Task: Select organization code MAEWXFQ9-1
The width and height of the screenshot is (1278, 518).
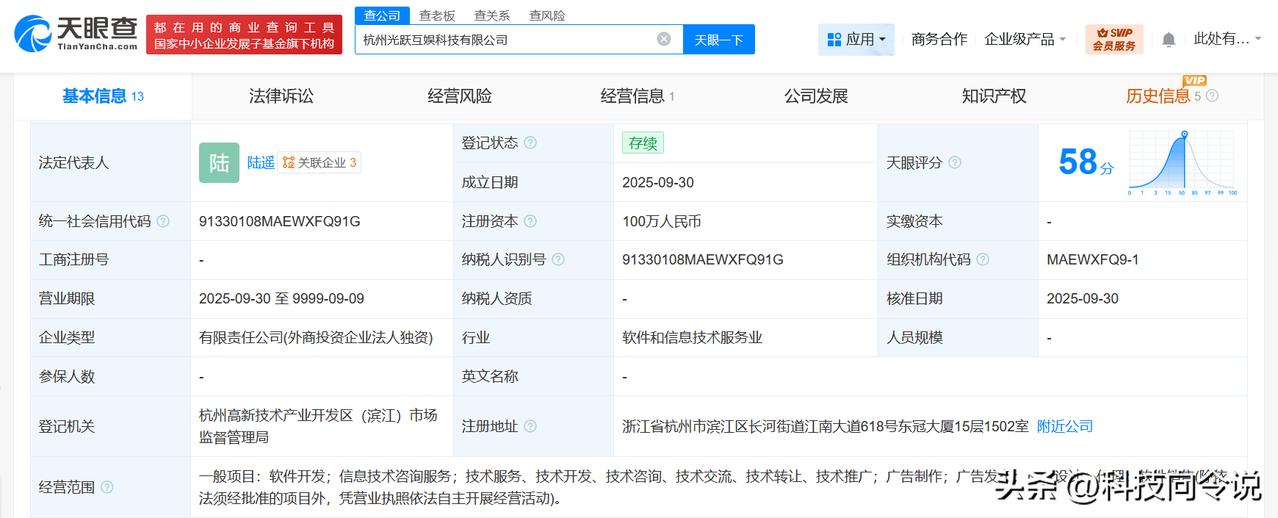Action: coord(1093,260)
